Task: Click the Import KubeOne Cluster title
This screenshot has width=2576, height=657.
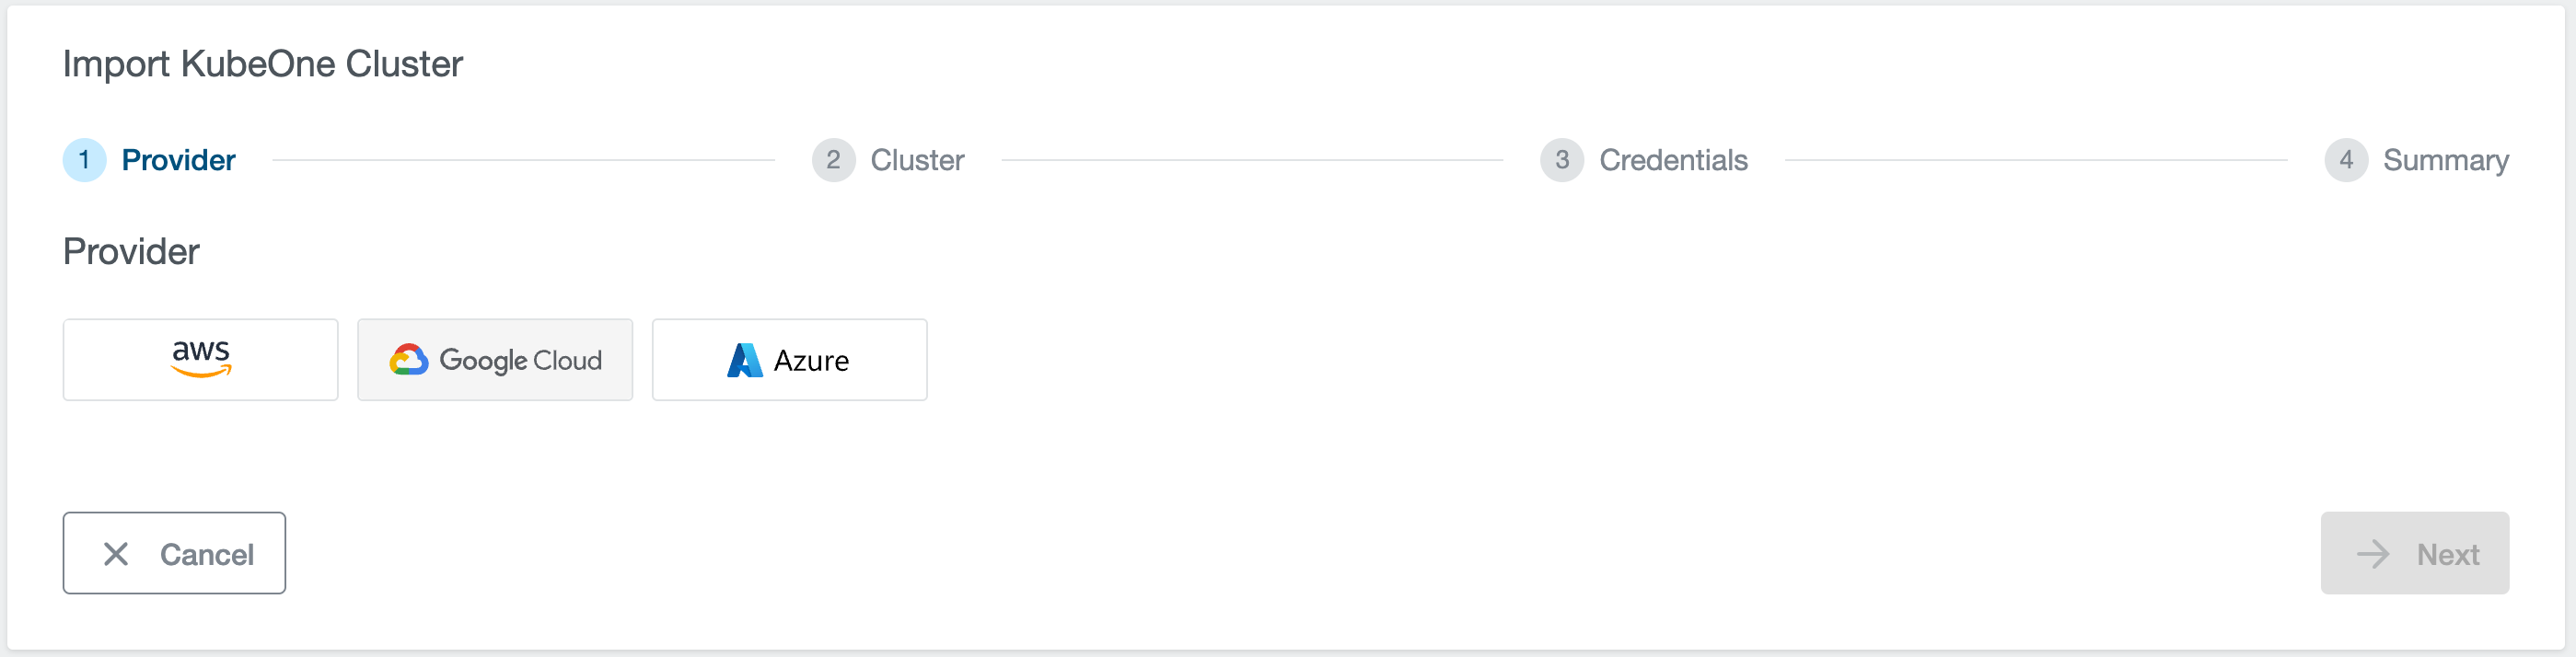Action: (x=262, y=64)
